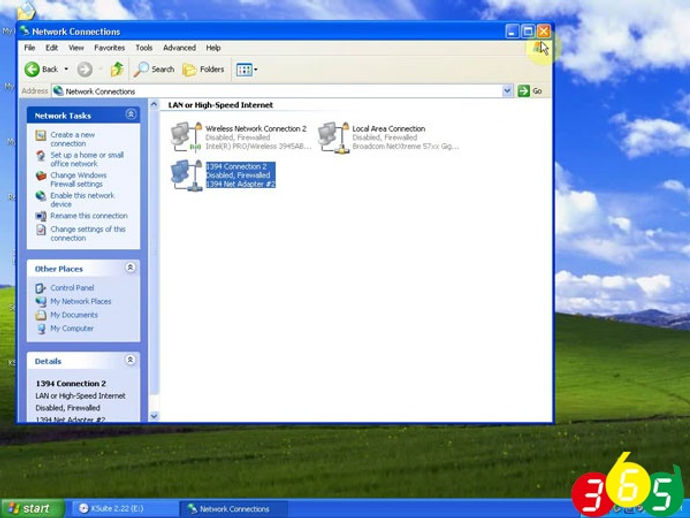Click Enable this network device link
This screenshot has height=518, width=690.
pyautogui.click(x=82, y=200)
